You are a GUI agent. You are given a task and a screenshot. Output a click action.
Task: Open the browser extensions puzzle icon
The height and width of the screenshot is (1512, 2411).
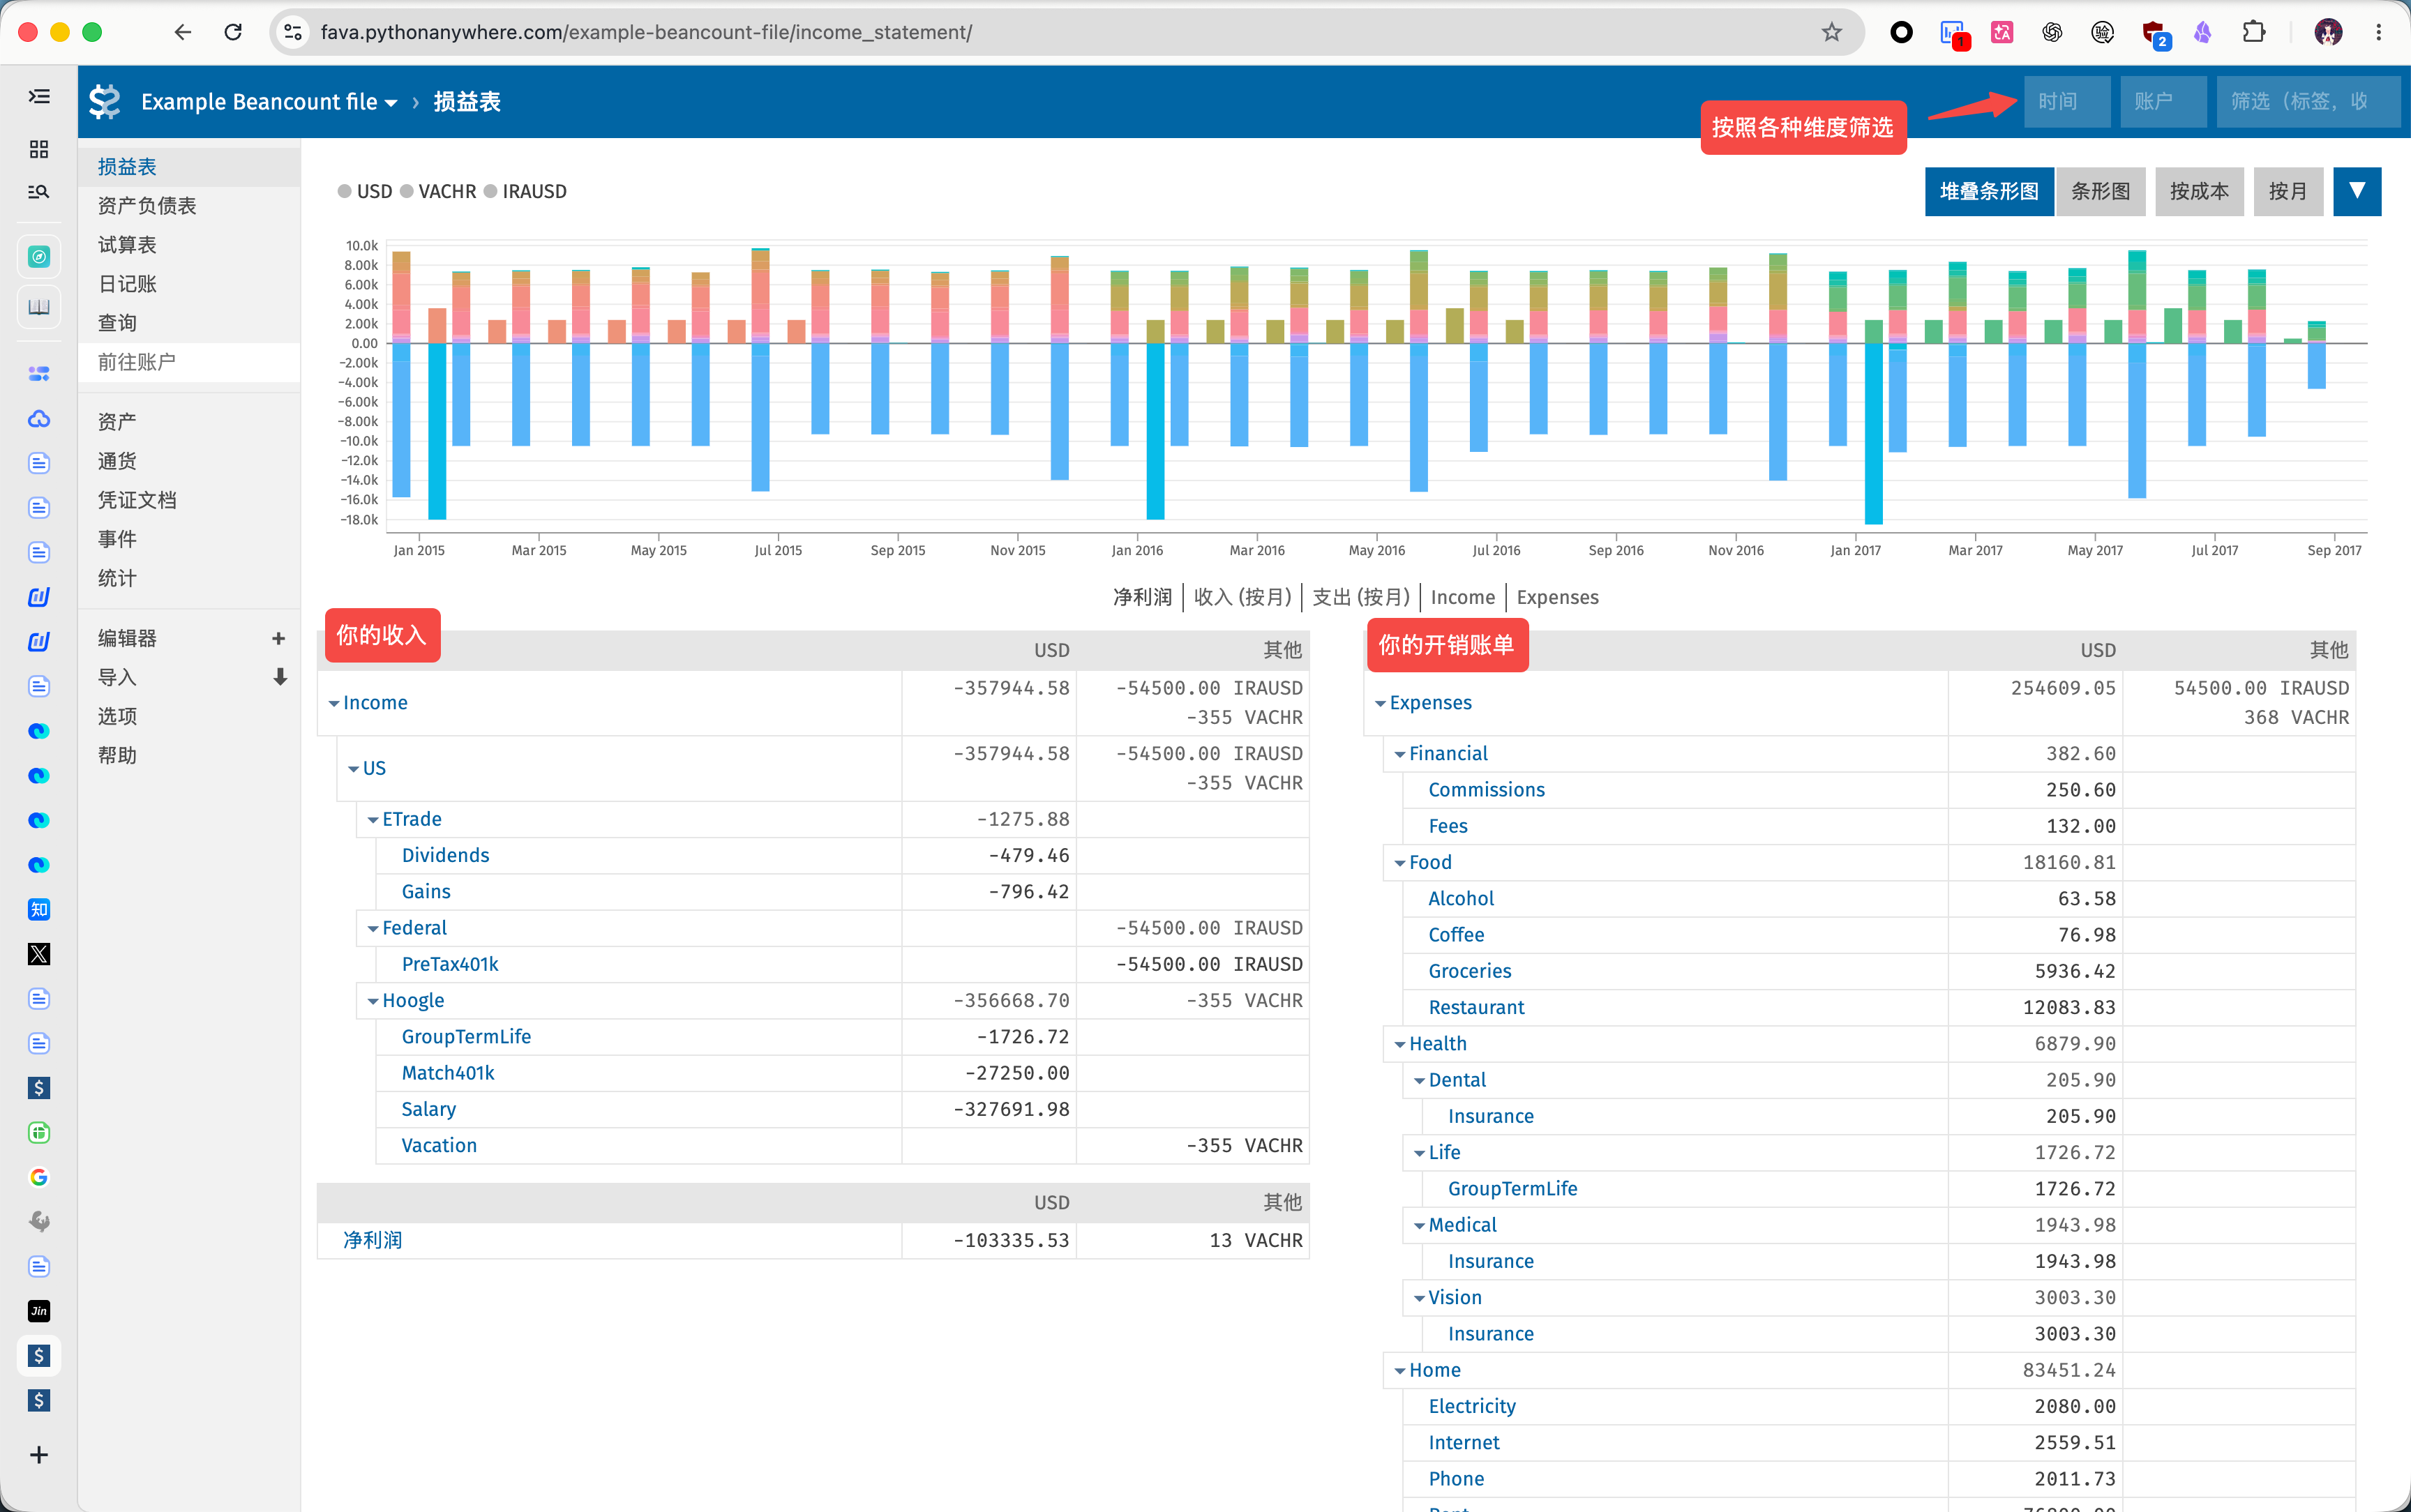click(x=2253, y=32)
